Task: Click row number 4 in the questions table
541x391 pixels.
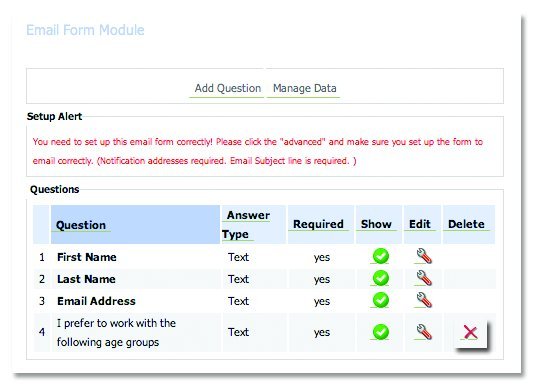Action: pyautogui.click(x=42, y=332)
